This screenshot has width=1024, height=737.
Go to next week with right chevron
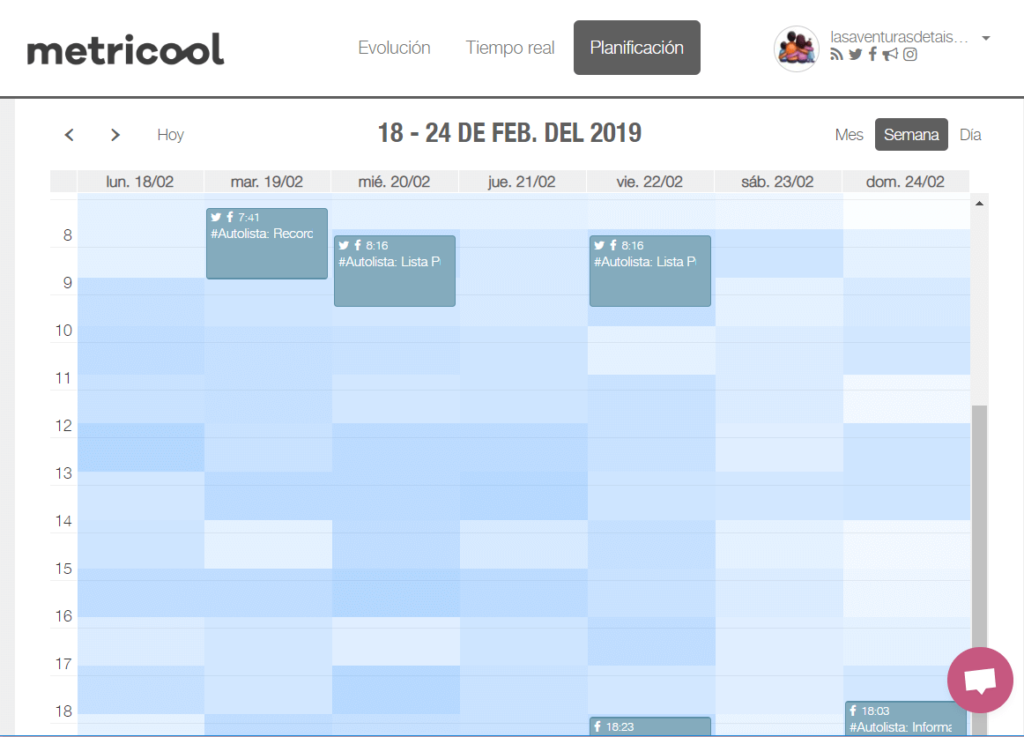coord(115,134)
